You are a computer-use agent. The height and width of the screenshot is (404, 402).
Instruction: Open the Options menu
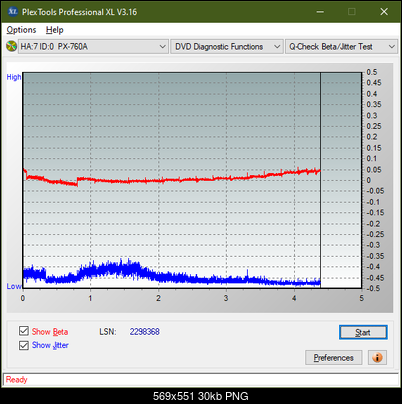coord(21,30)
